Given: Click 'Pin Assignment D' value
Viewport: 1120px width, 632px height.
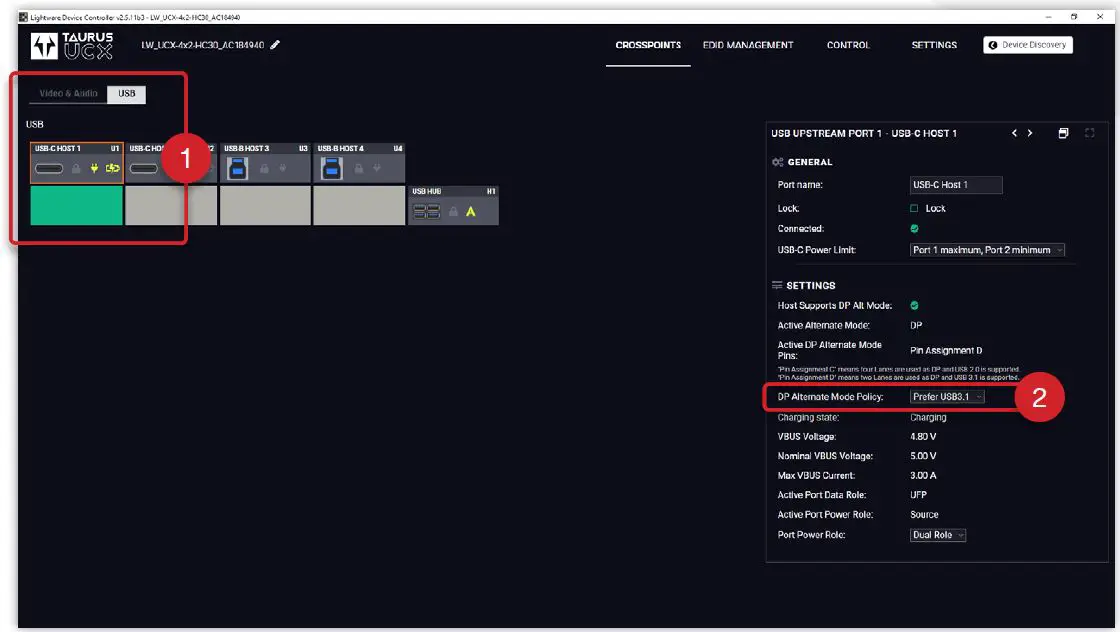Looking at the screenshot, I should pyautogui.click(x=946, y=351).
